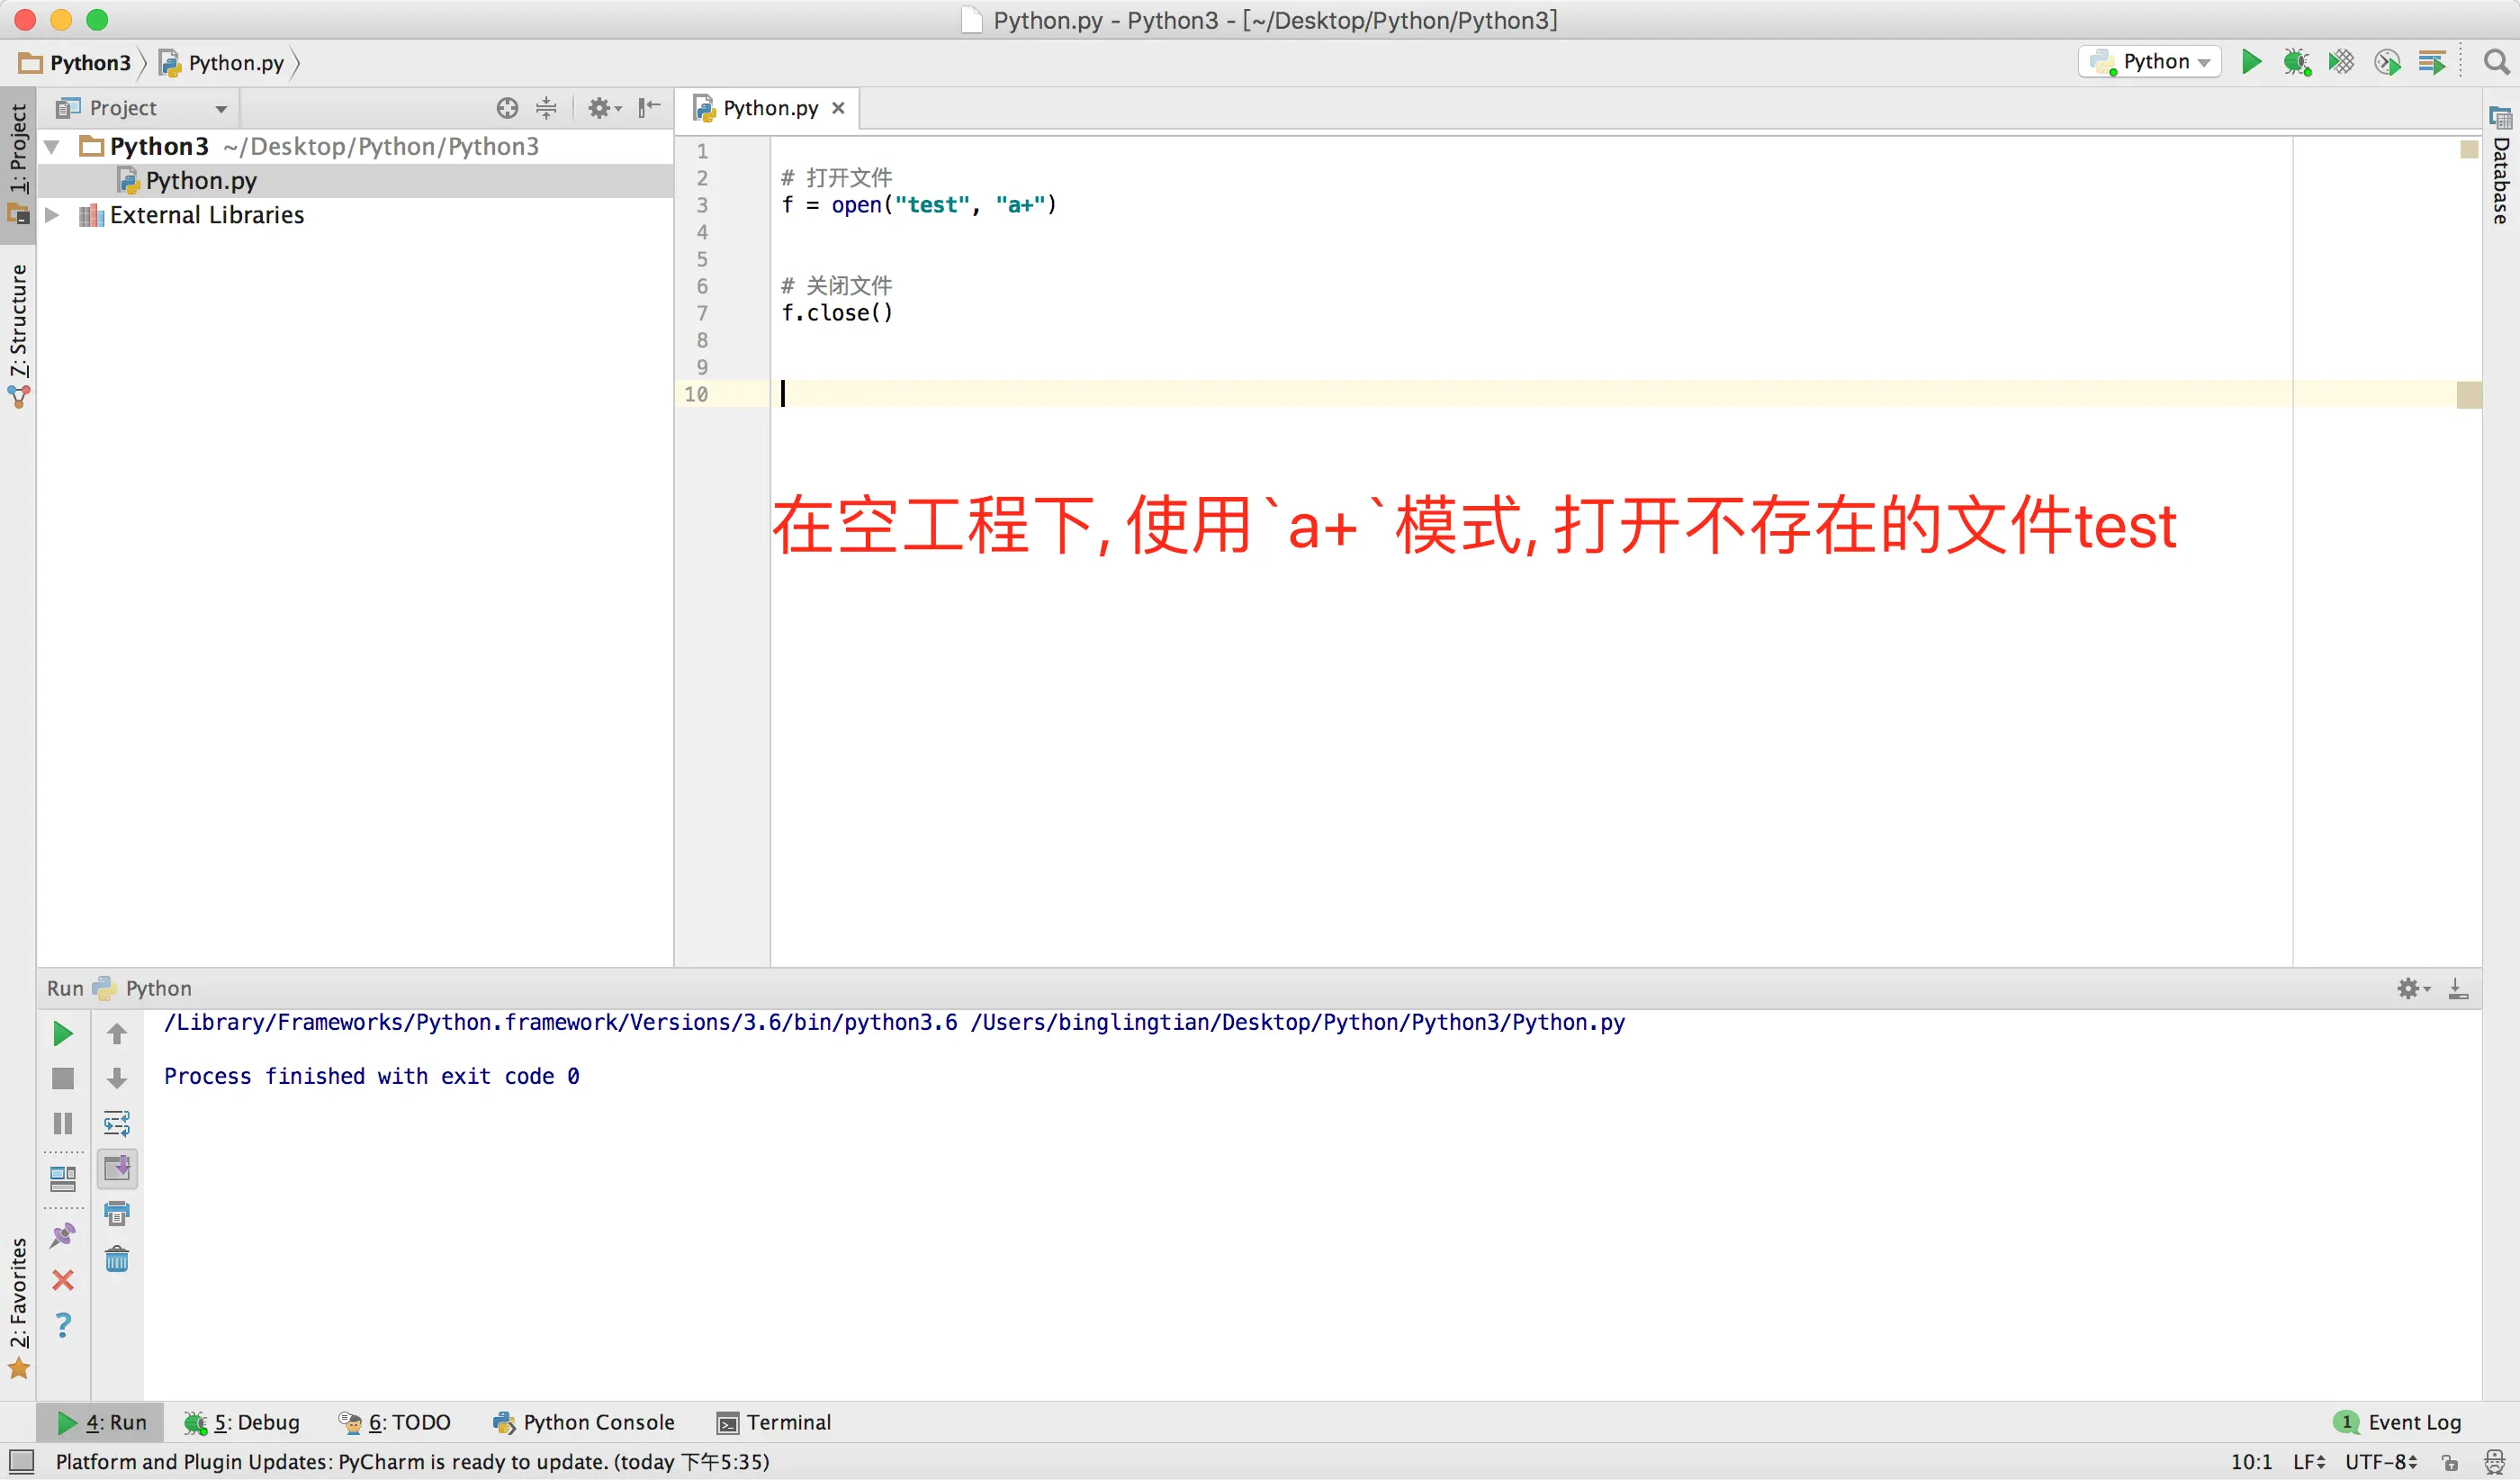Start the Debug bug icon in top toolbar

(2296, 62)
